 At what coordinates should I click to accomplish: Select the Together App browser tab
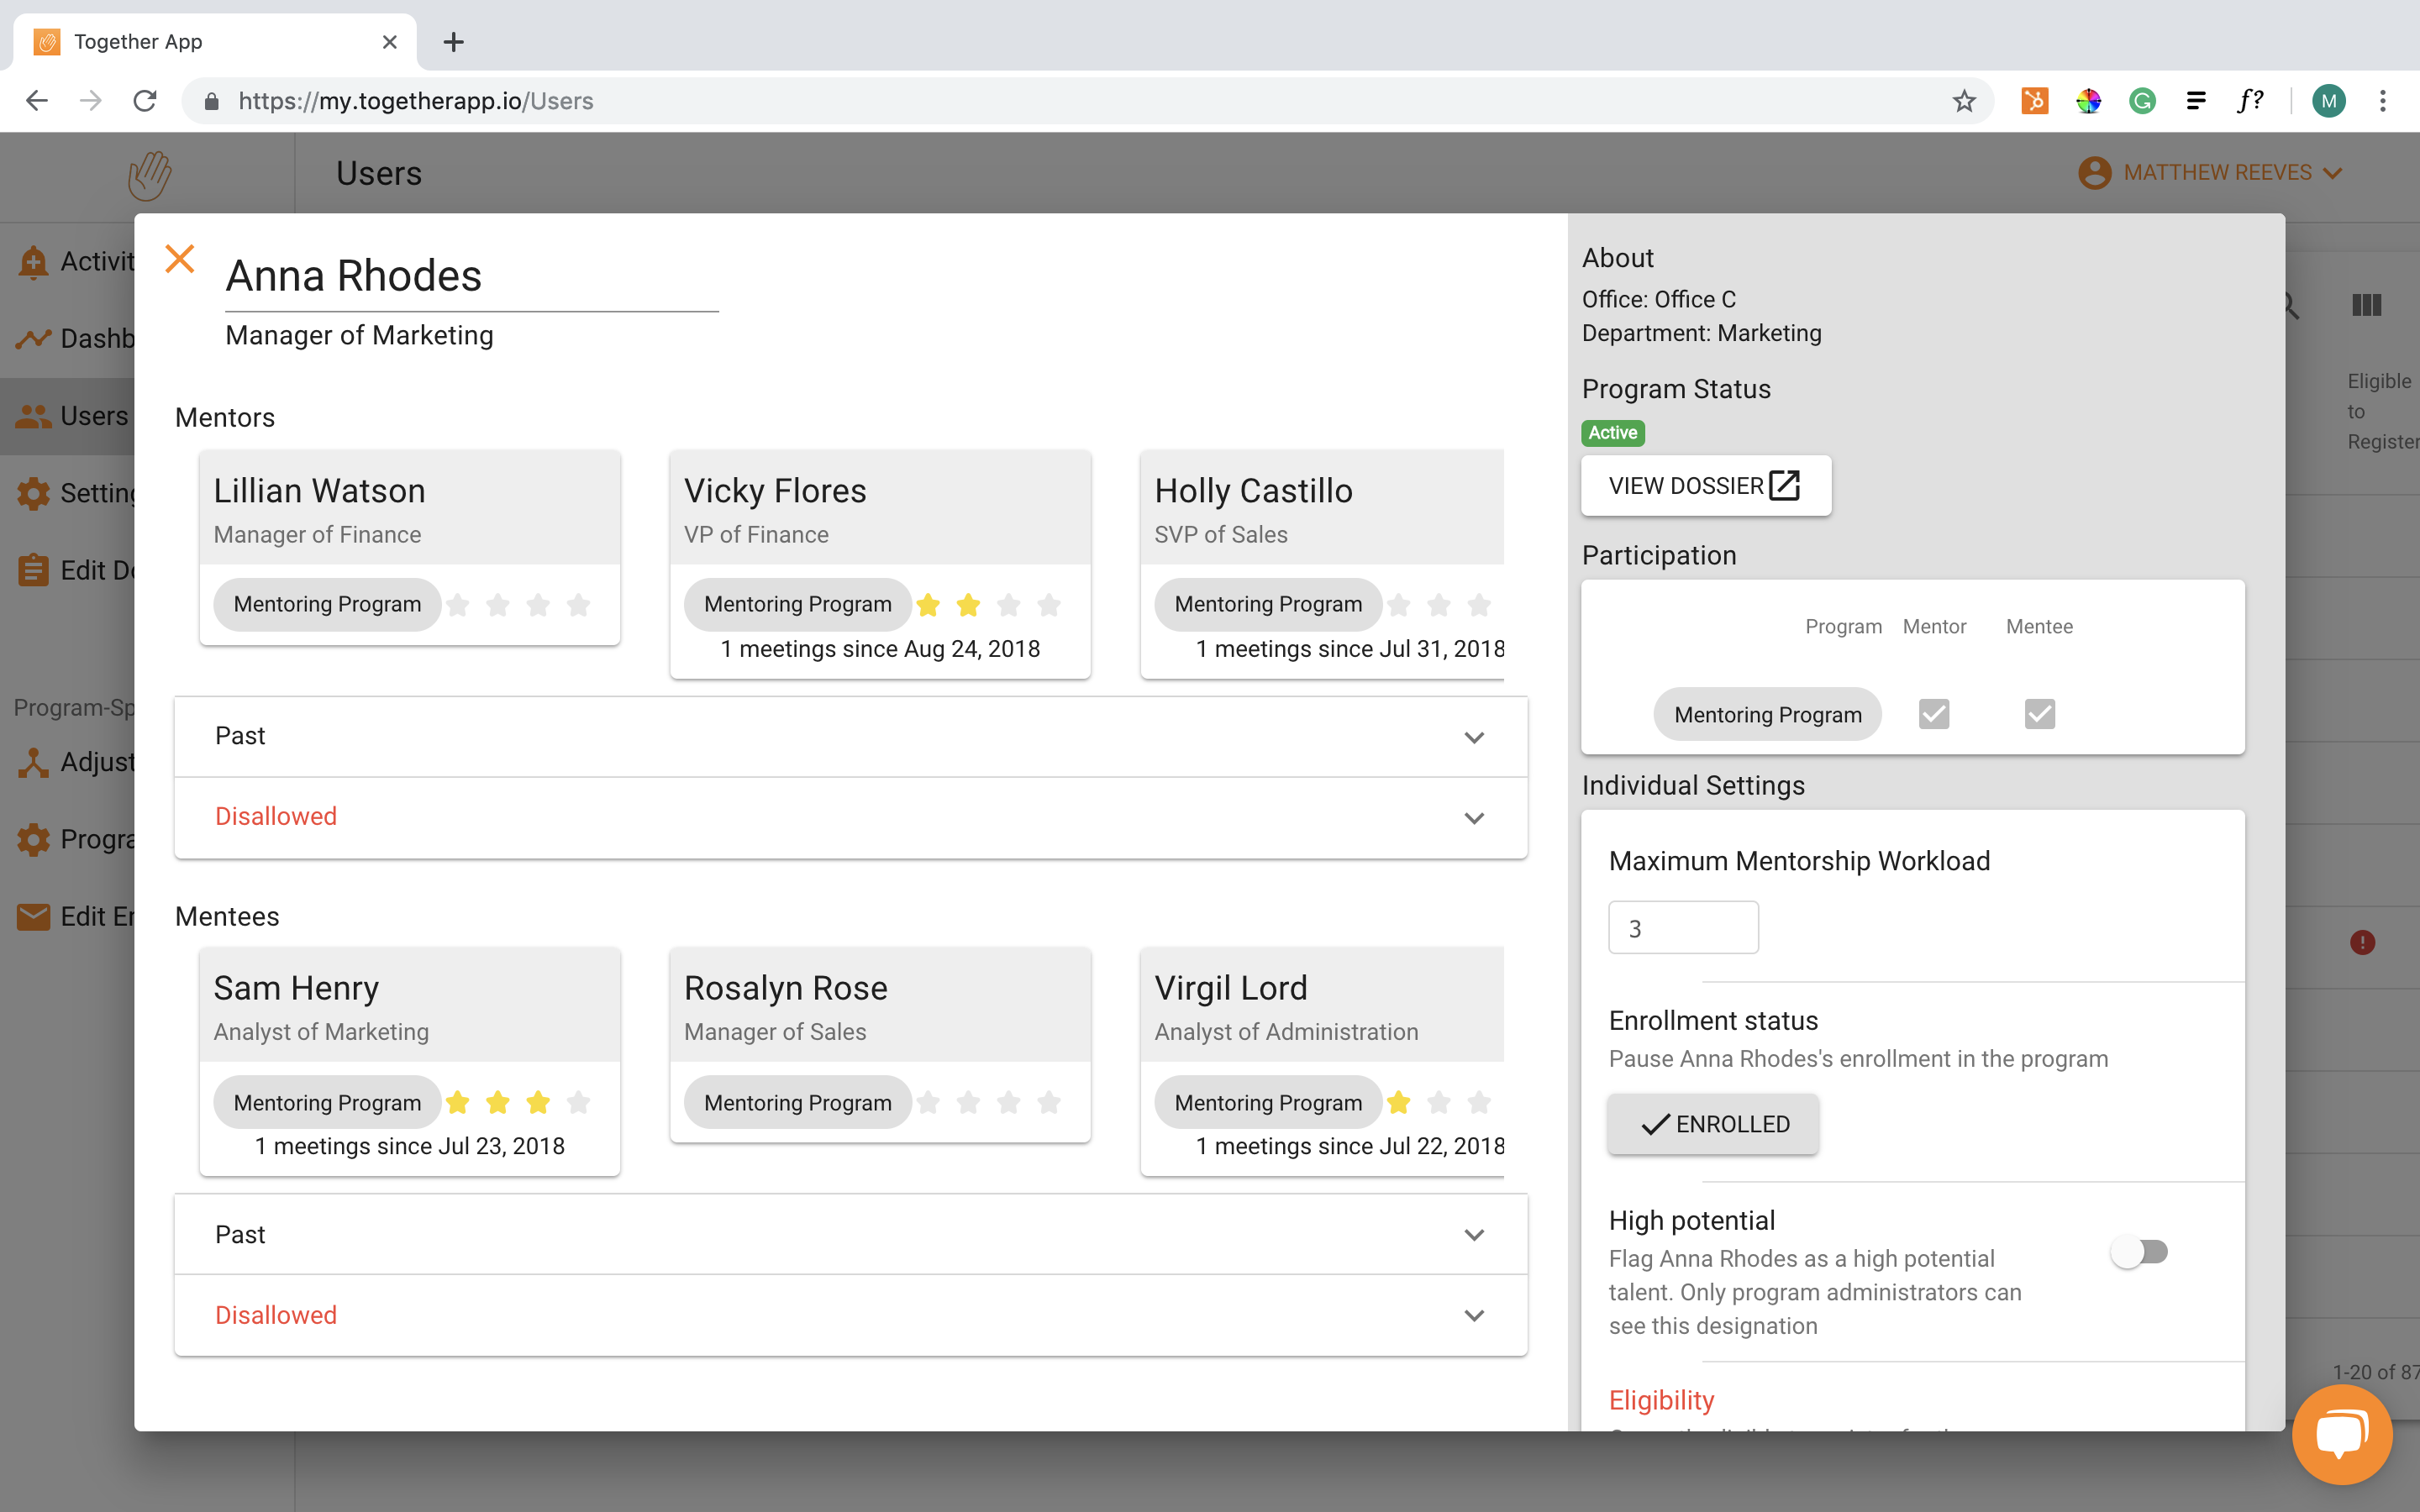[x=215, y=42]
